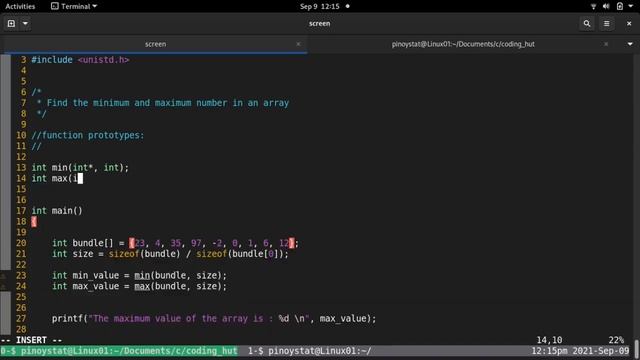
Task: Open the hamburger menu in terminal header
Action: pyautogui.click(x=607, y=24)
